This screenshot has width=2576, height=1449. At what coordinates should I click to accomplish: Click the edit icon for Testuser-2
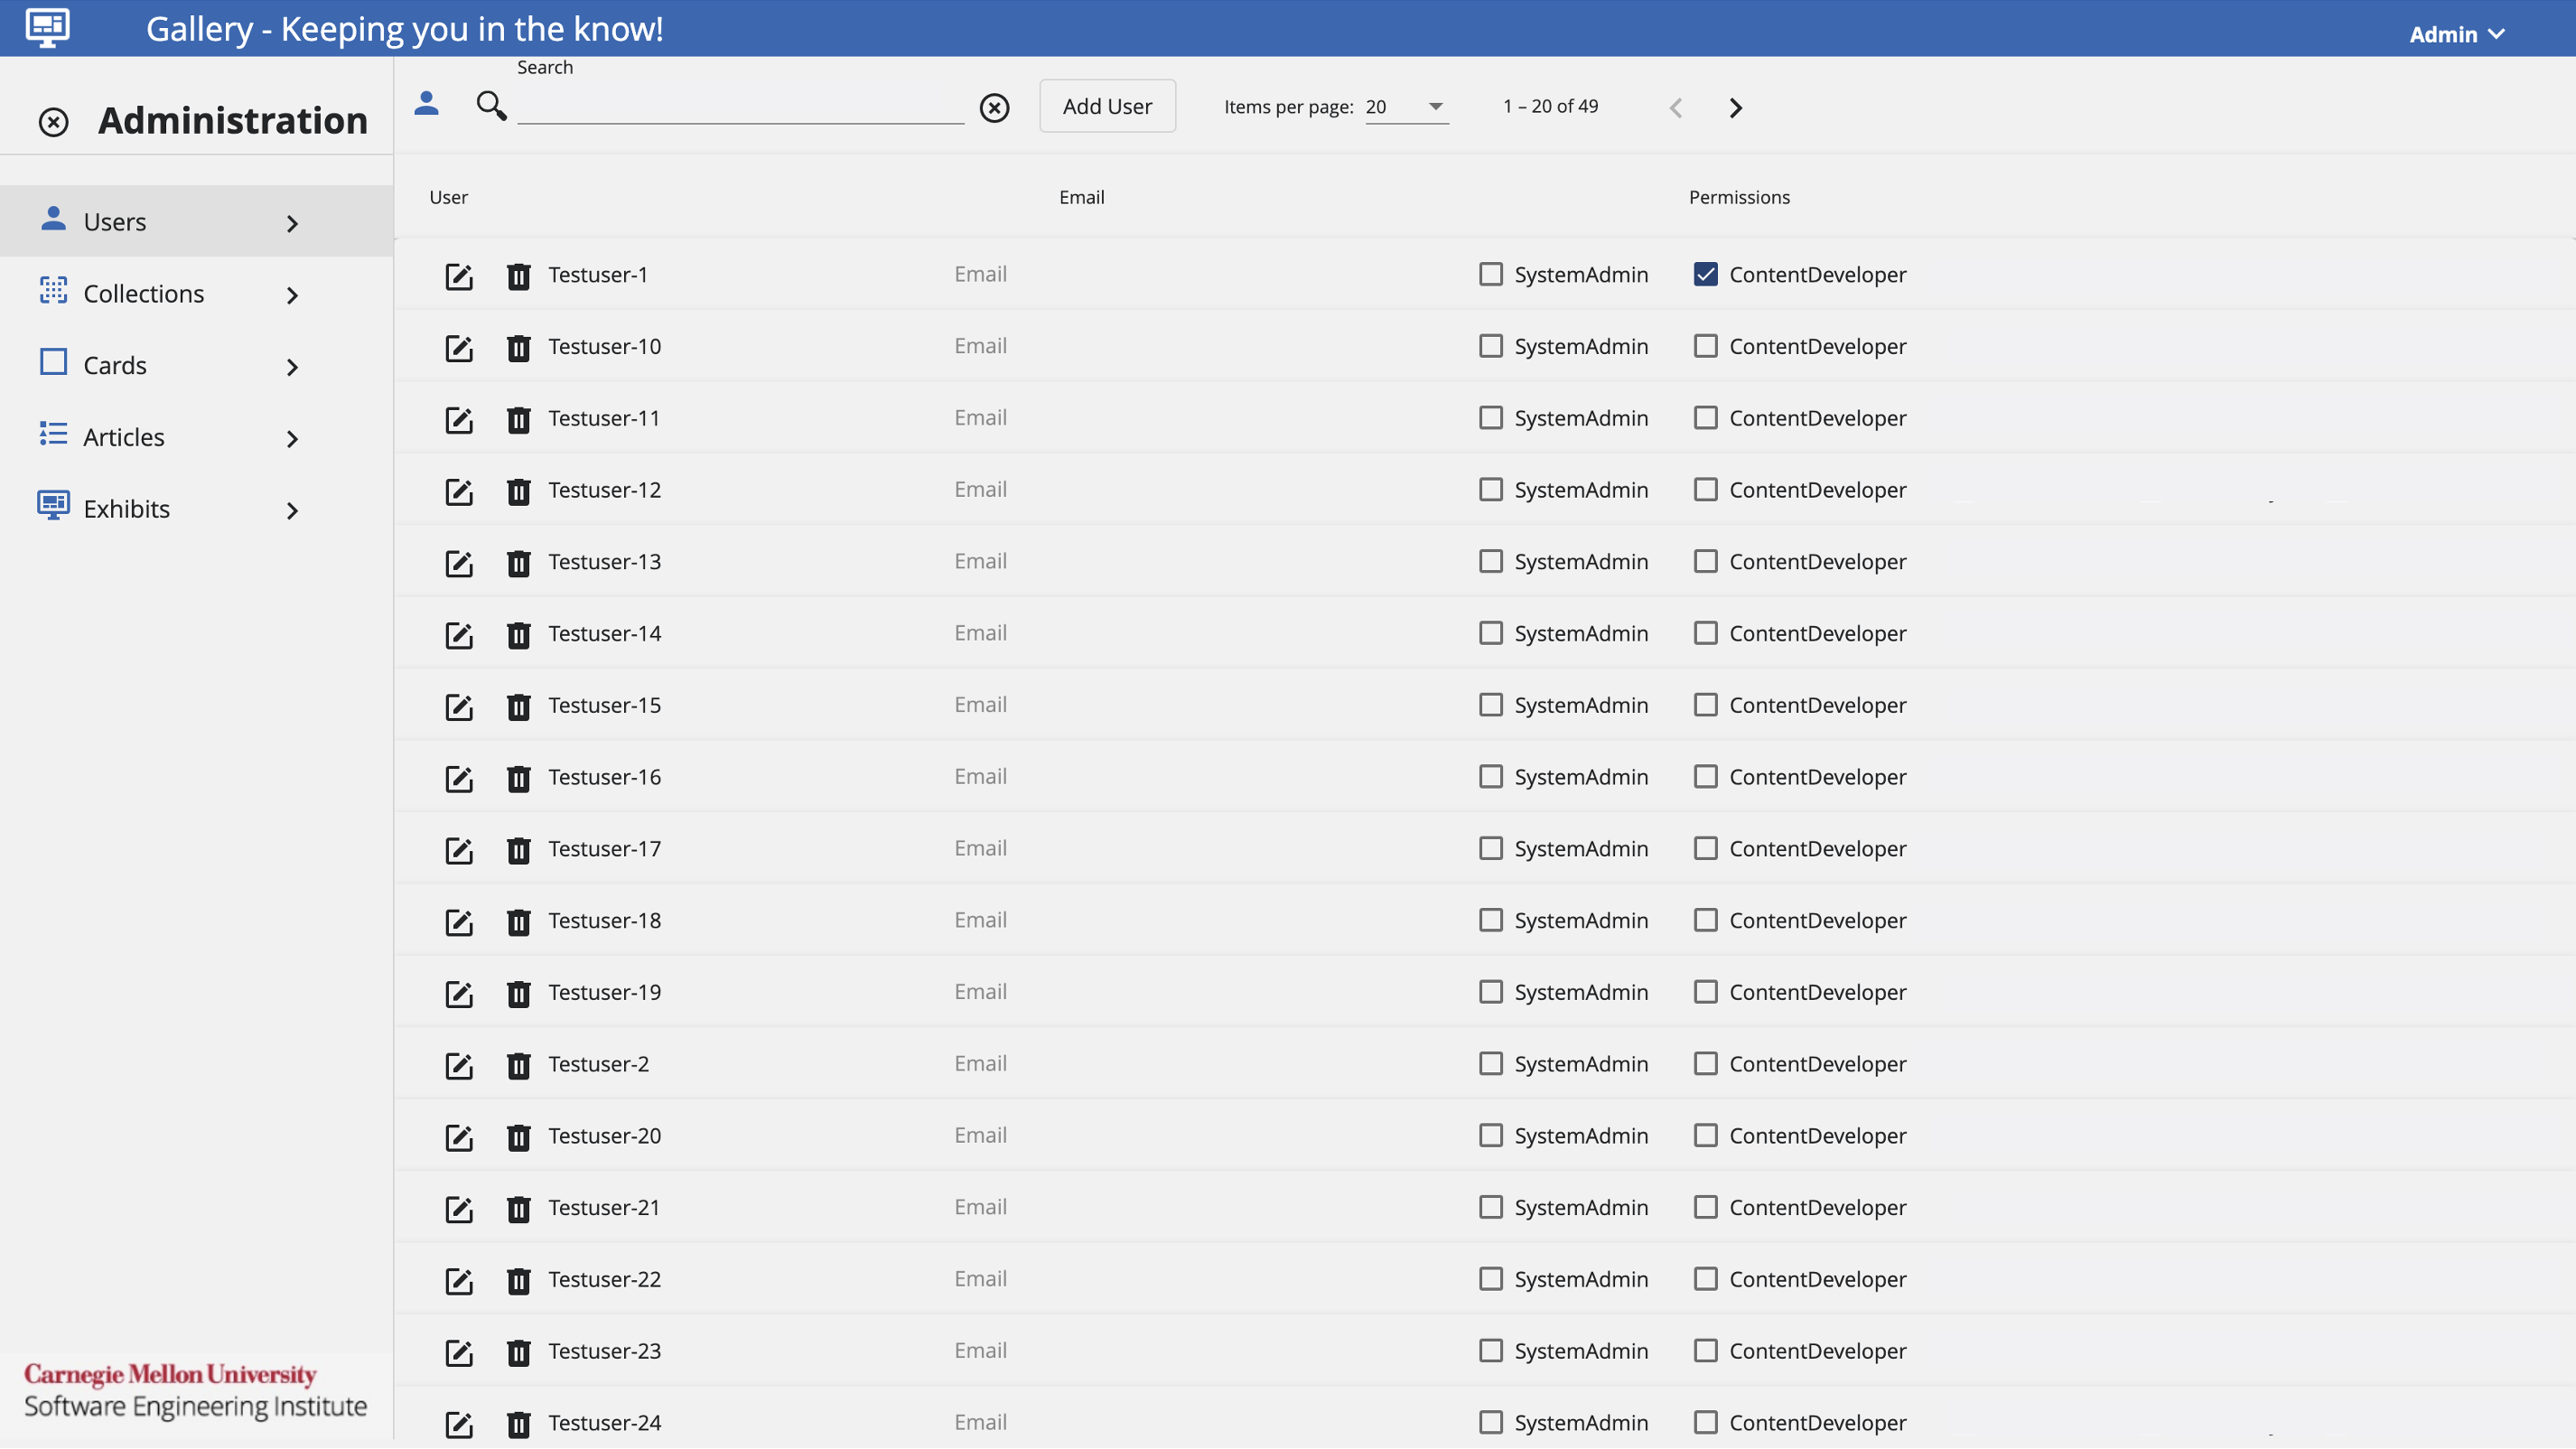click(x=458, y=1063)
